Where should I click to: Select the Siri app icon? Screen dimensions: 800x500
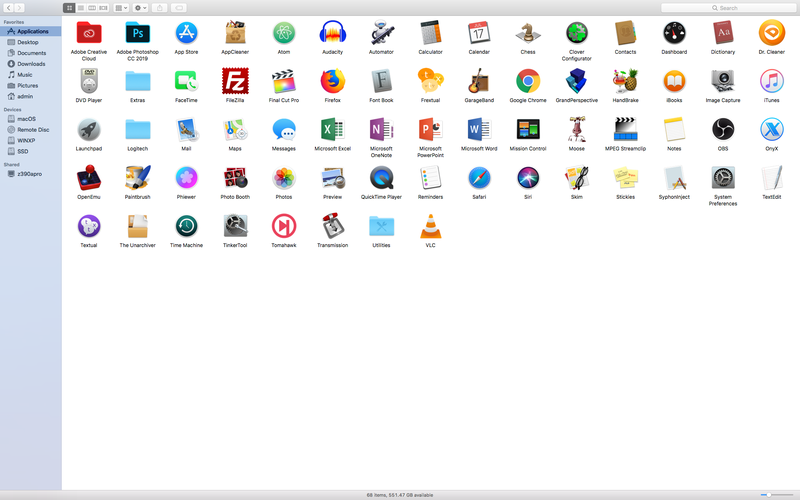tap(528, 178)
